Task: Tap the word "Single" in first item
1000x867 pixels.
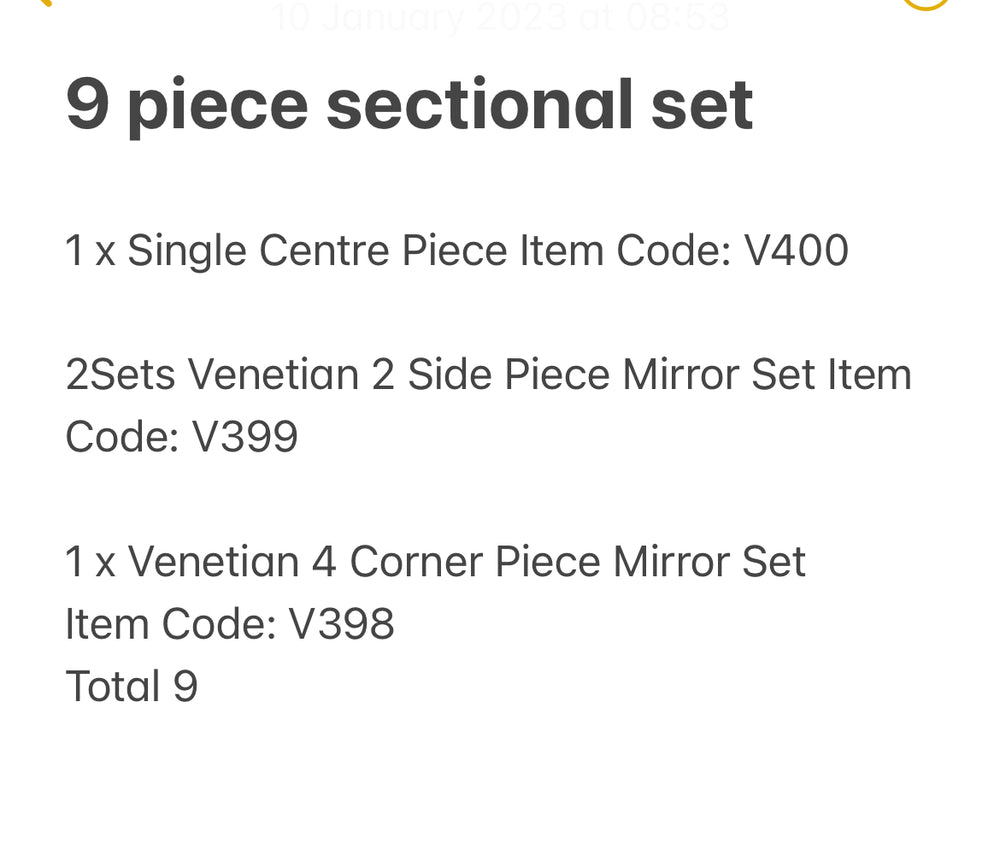Action: (x=187, y=250)
